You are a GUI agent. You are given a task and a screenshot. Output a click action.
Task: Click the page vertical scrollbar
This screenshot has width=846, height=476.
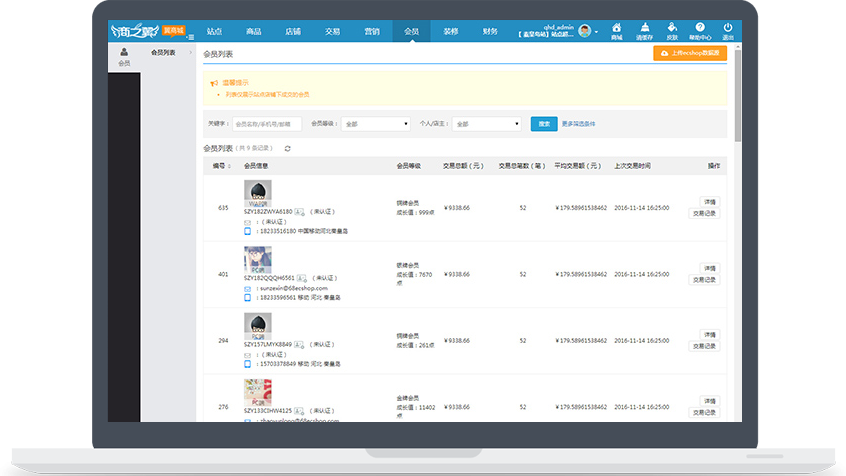click(737, 100)
